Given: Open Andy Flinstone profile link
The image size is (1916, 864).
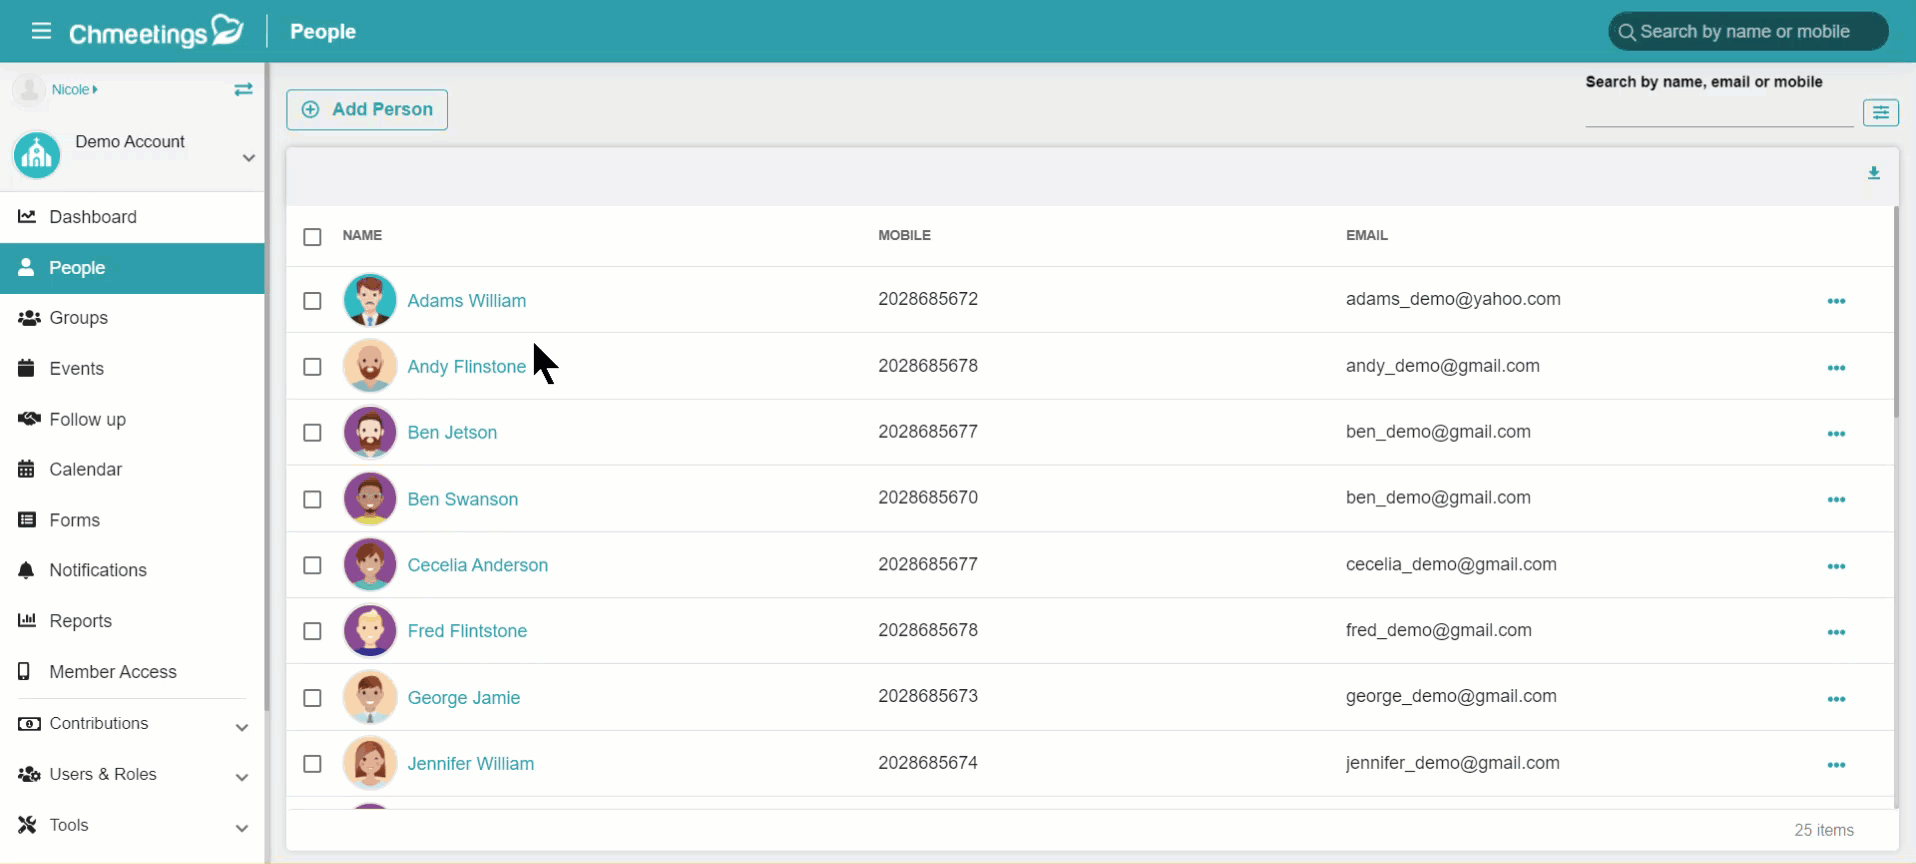Looking at the screenshot, I should pyautogui.click(x=466, y=367).
